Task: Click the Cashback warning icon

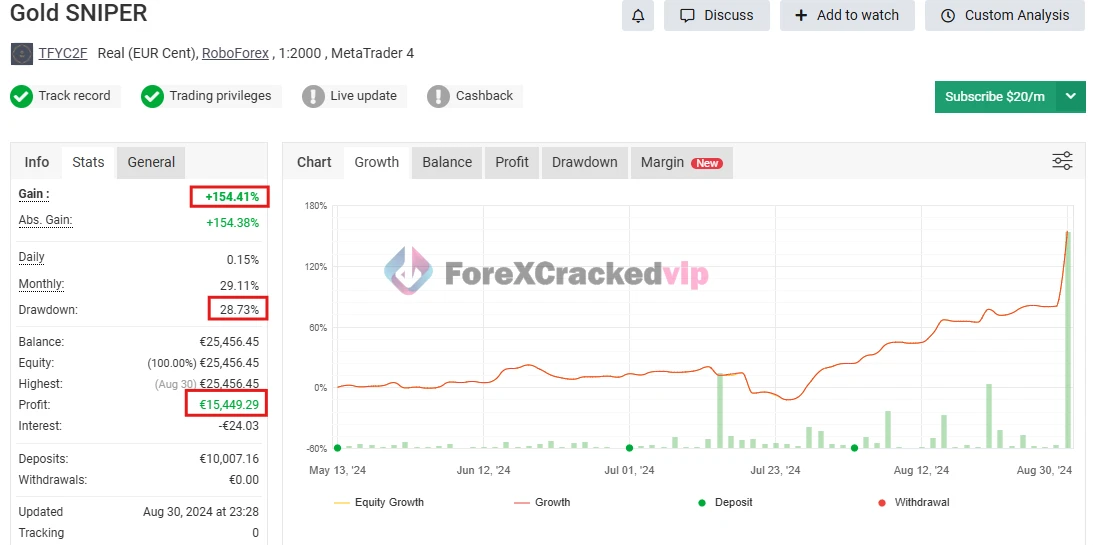Action: click(438, 97)
